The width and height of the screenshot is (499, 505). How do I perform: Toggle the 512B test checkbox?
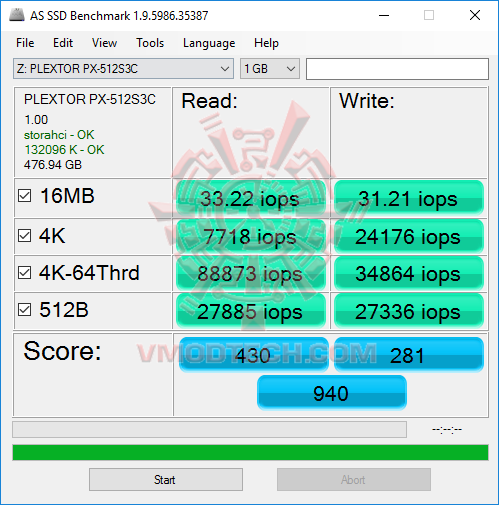(x=25, y=310)
